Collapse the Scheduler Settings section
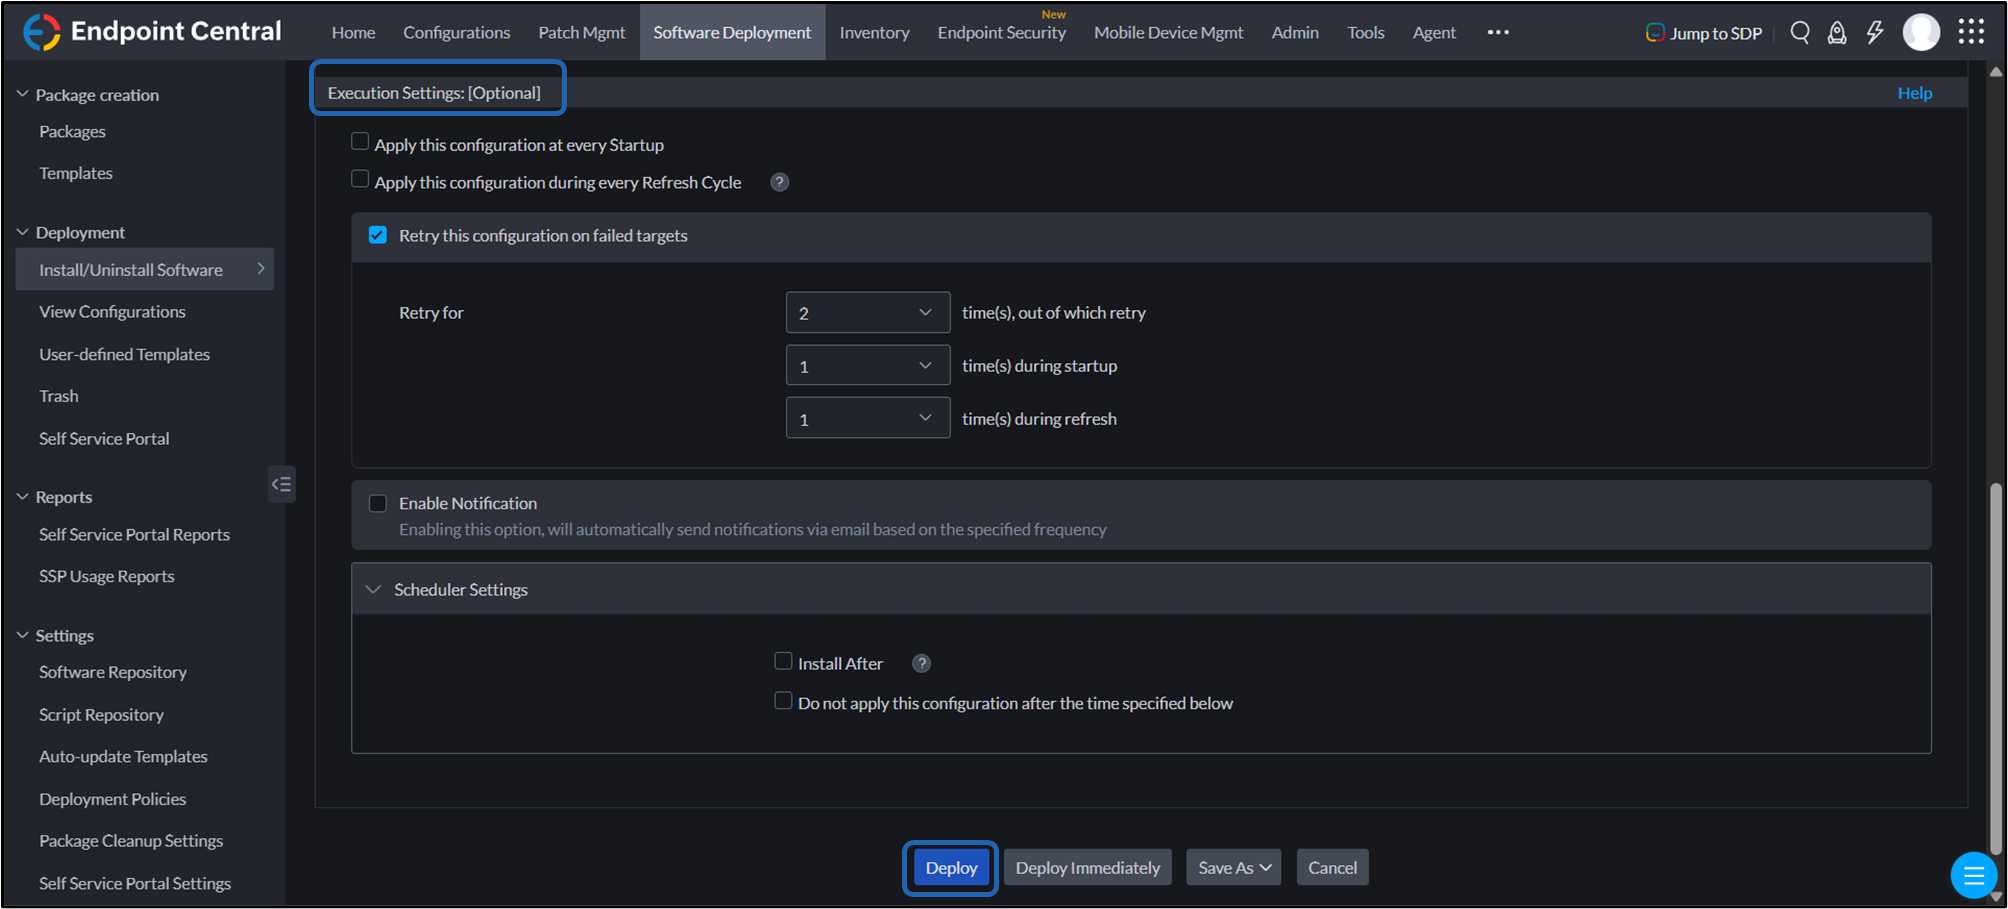The height and width of the screenshot is (909, 2008). (373, 589)
